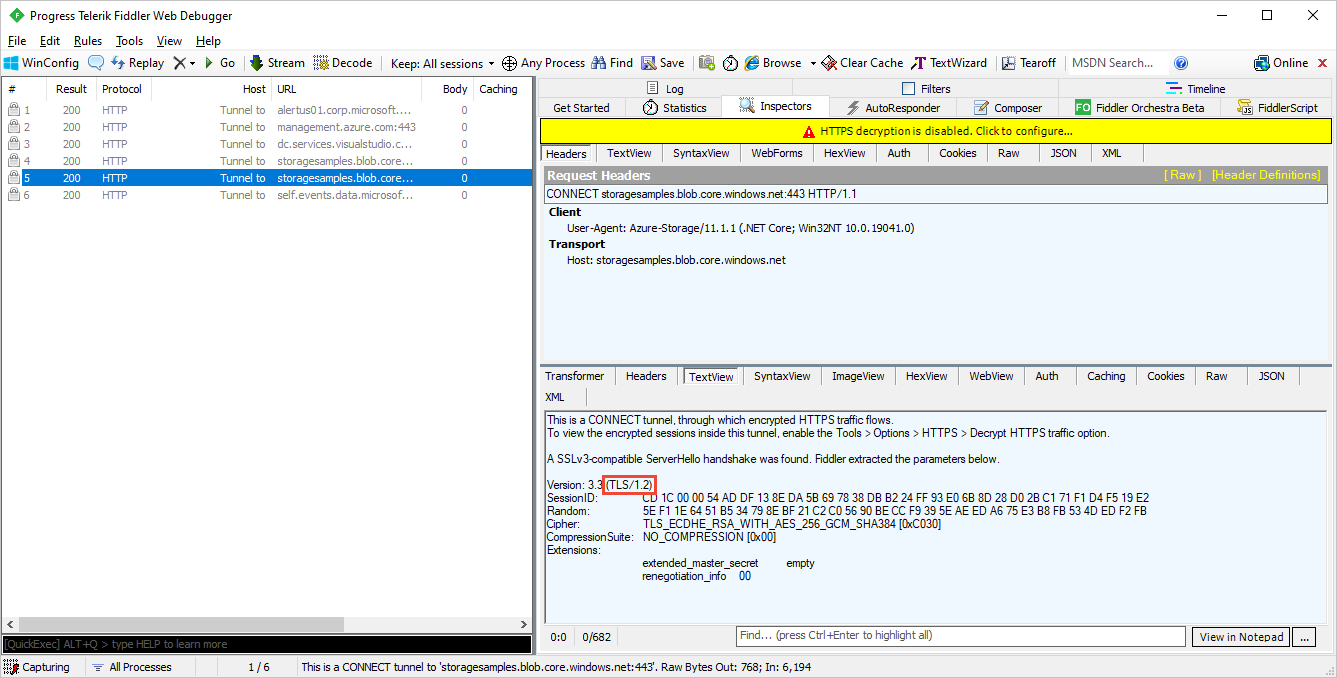The height and width of the screenshot is (678, 1337).
Task: Clear the browser cache with Clear Cache
Action: [861, 62]
